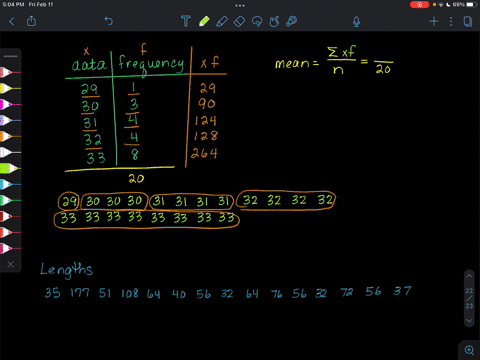Open the plus add-media menu
The width and height of the screenshot is (480, 360).
pos(434,22)
